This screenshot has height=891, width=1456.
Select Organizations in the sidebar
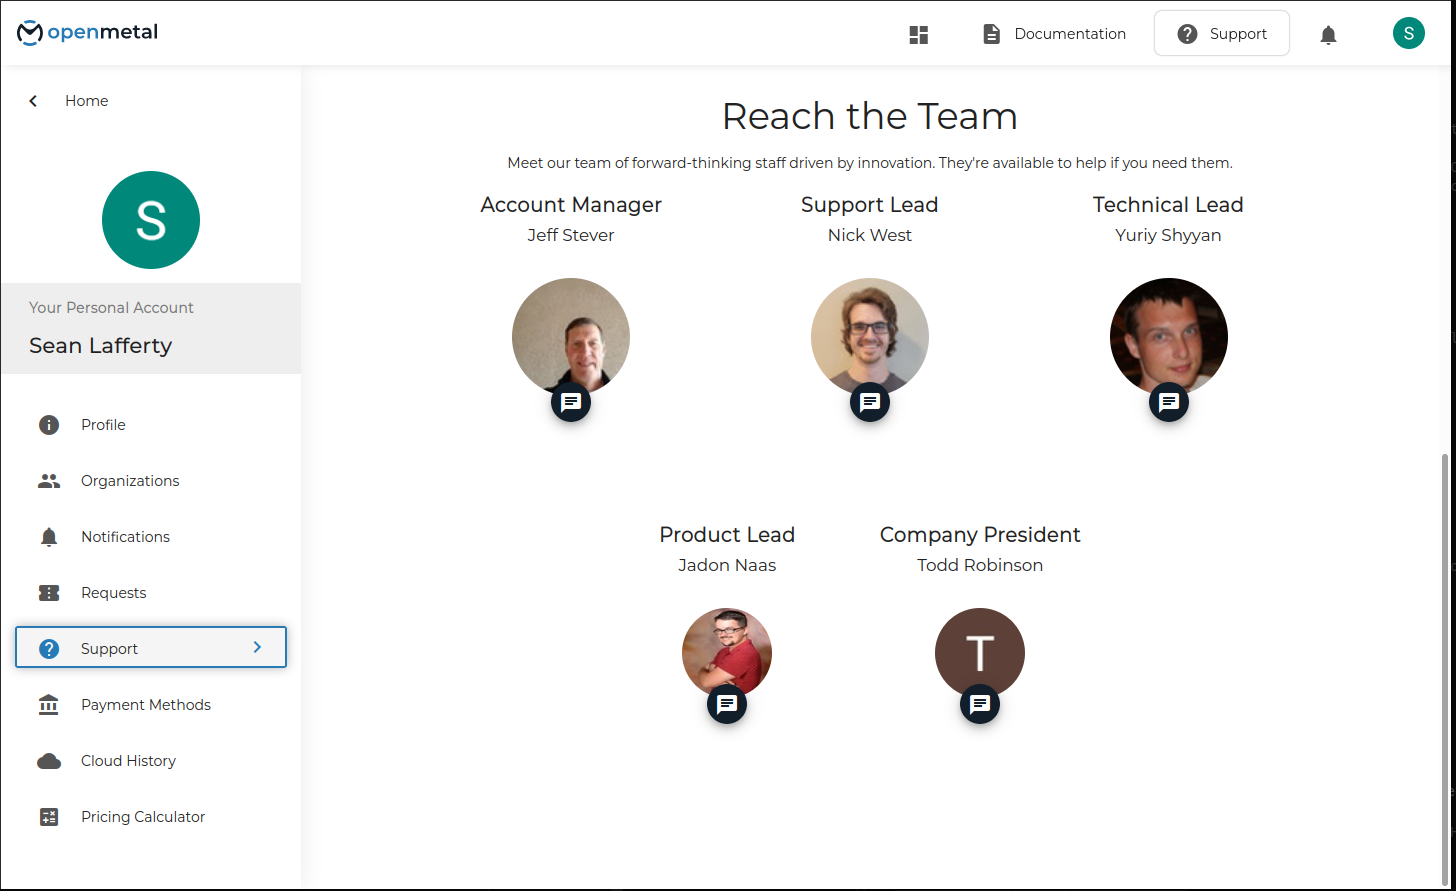tap(130, 481)
